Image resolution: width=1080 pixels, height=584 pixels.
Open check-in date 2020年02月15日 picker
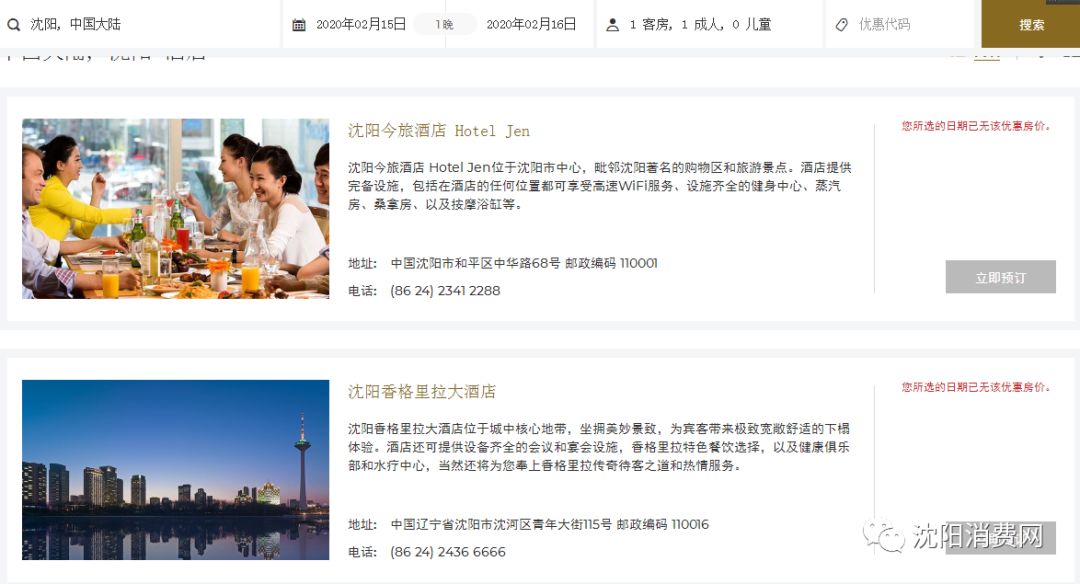tap(360, 25)
